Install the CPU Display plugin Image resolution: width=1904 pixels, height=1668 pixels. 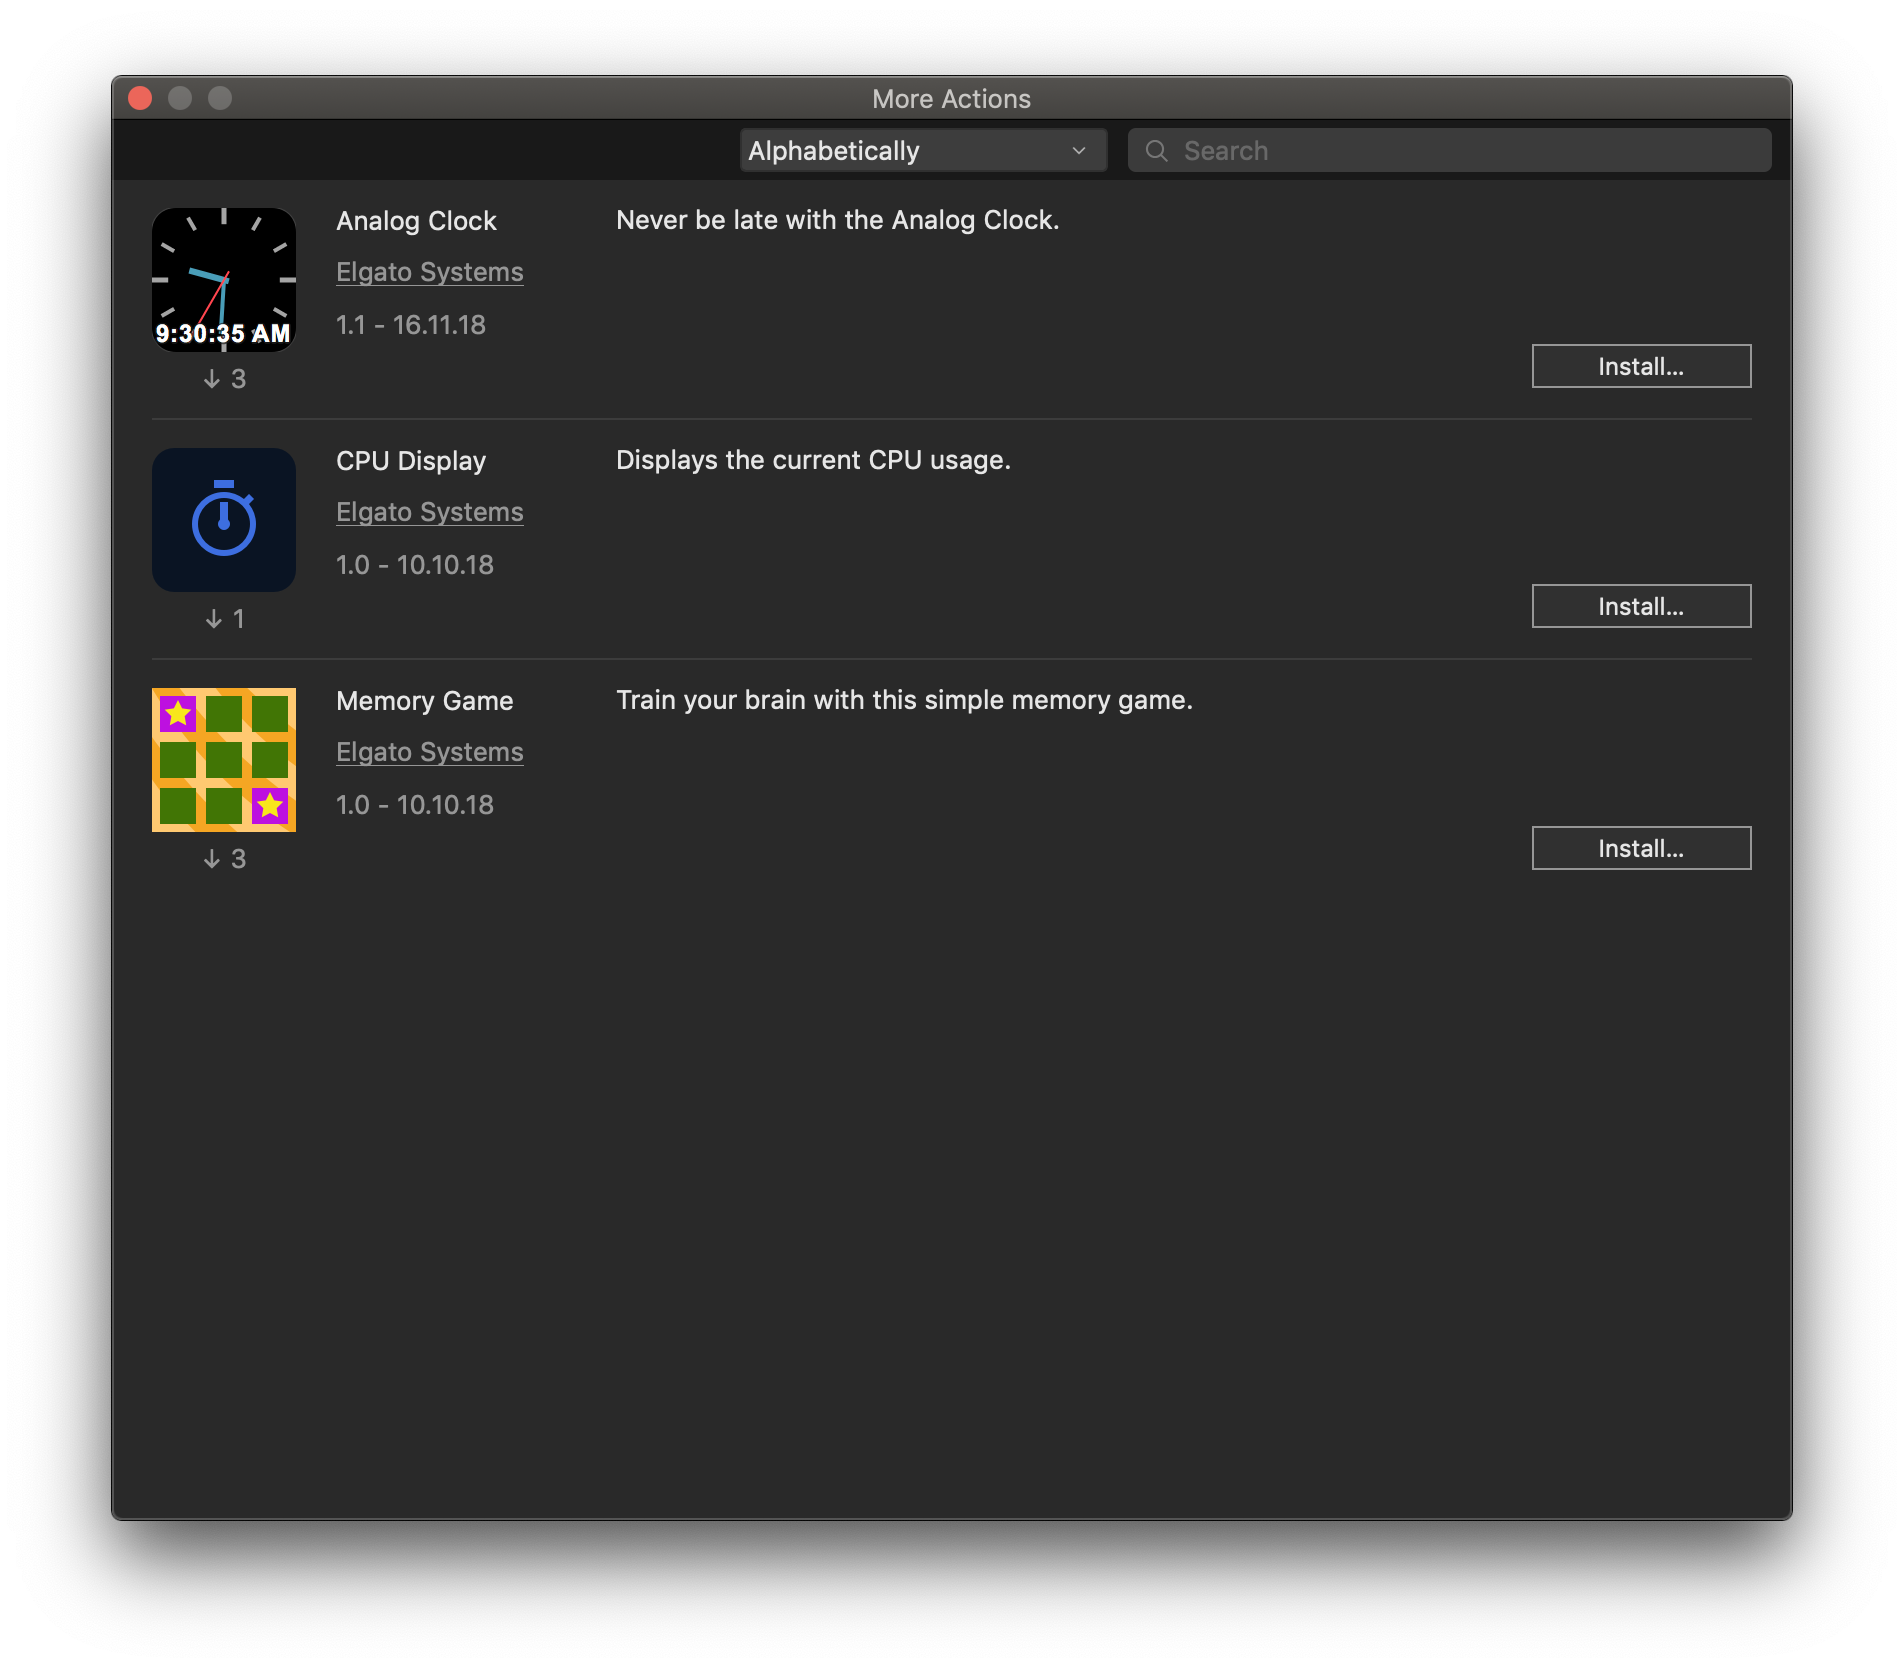tap(1640, 607)
